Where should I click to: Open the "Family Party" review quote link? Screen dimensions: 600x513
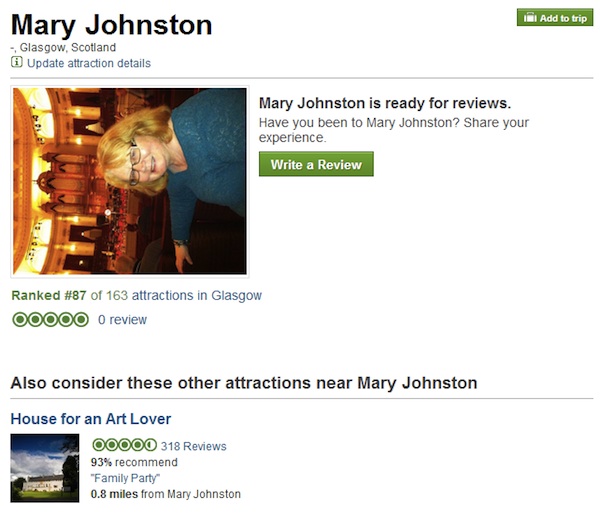click(125, 478)
